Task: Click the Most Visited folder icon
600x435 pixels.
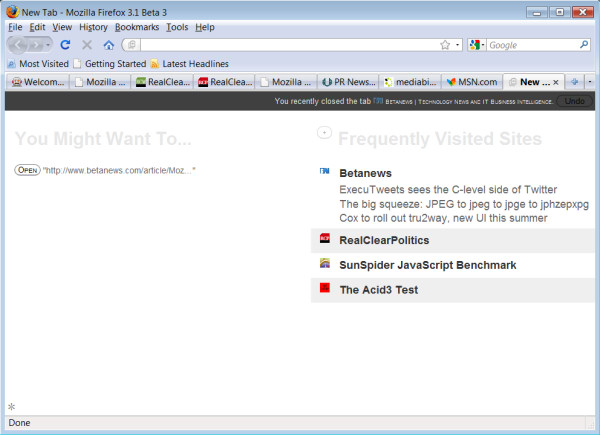Action: point(12,64)
